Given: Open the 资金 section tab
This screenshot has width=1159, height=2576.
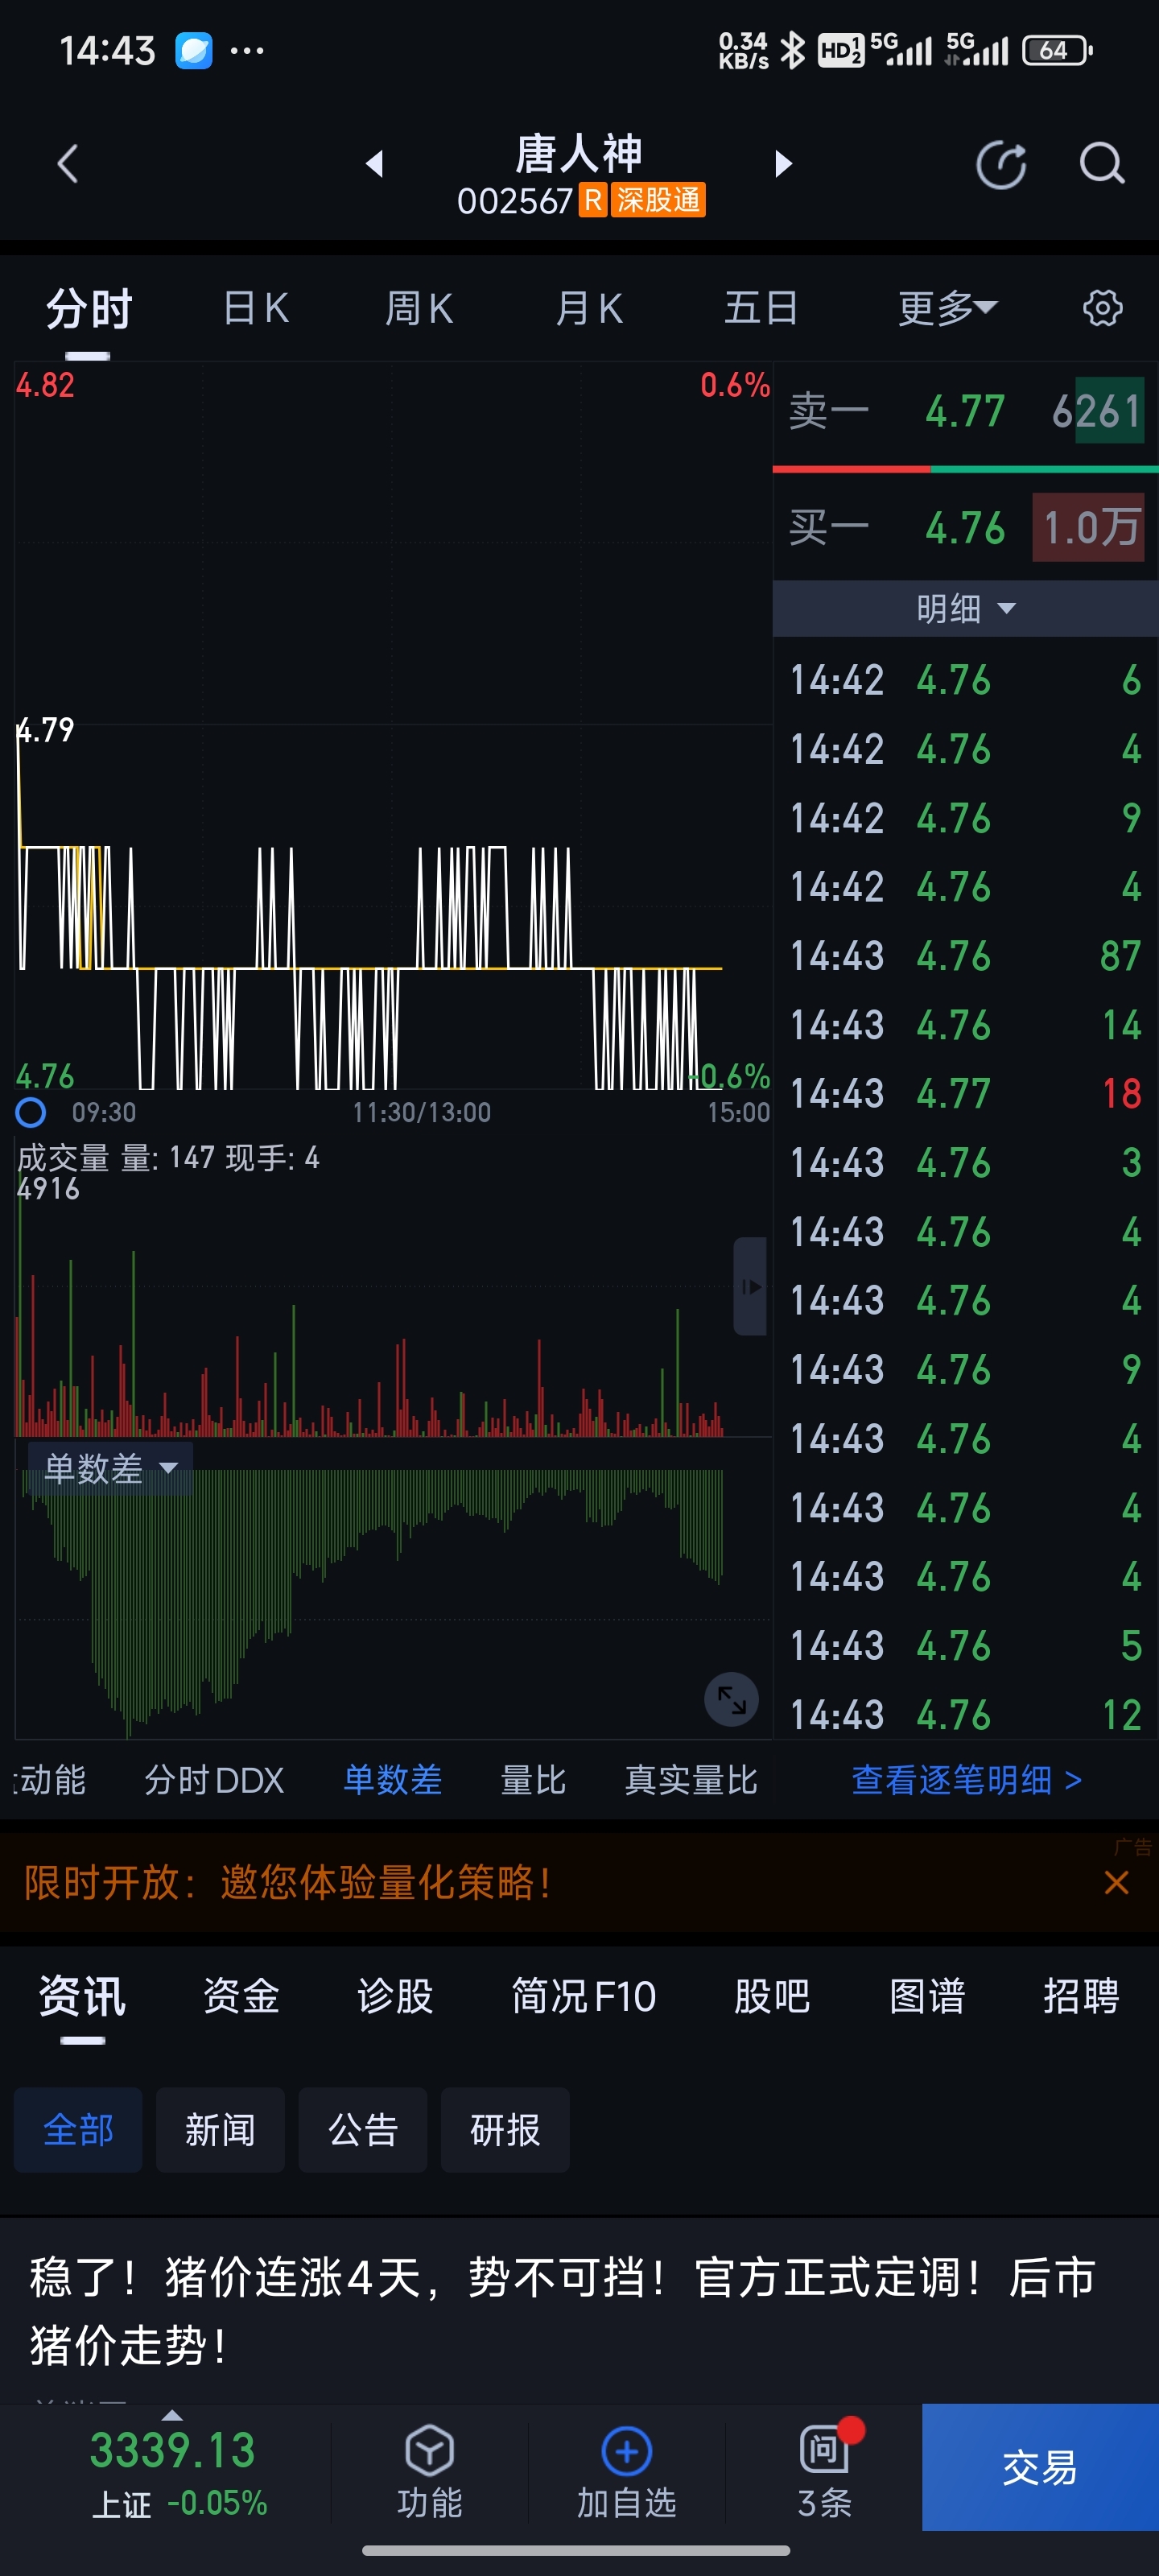Looking at the screenshot, I should 241,1996.
